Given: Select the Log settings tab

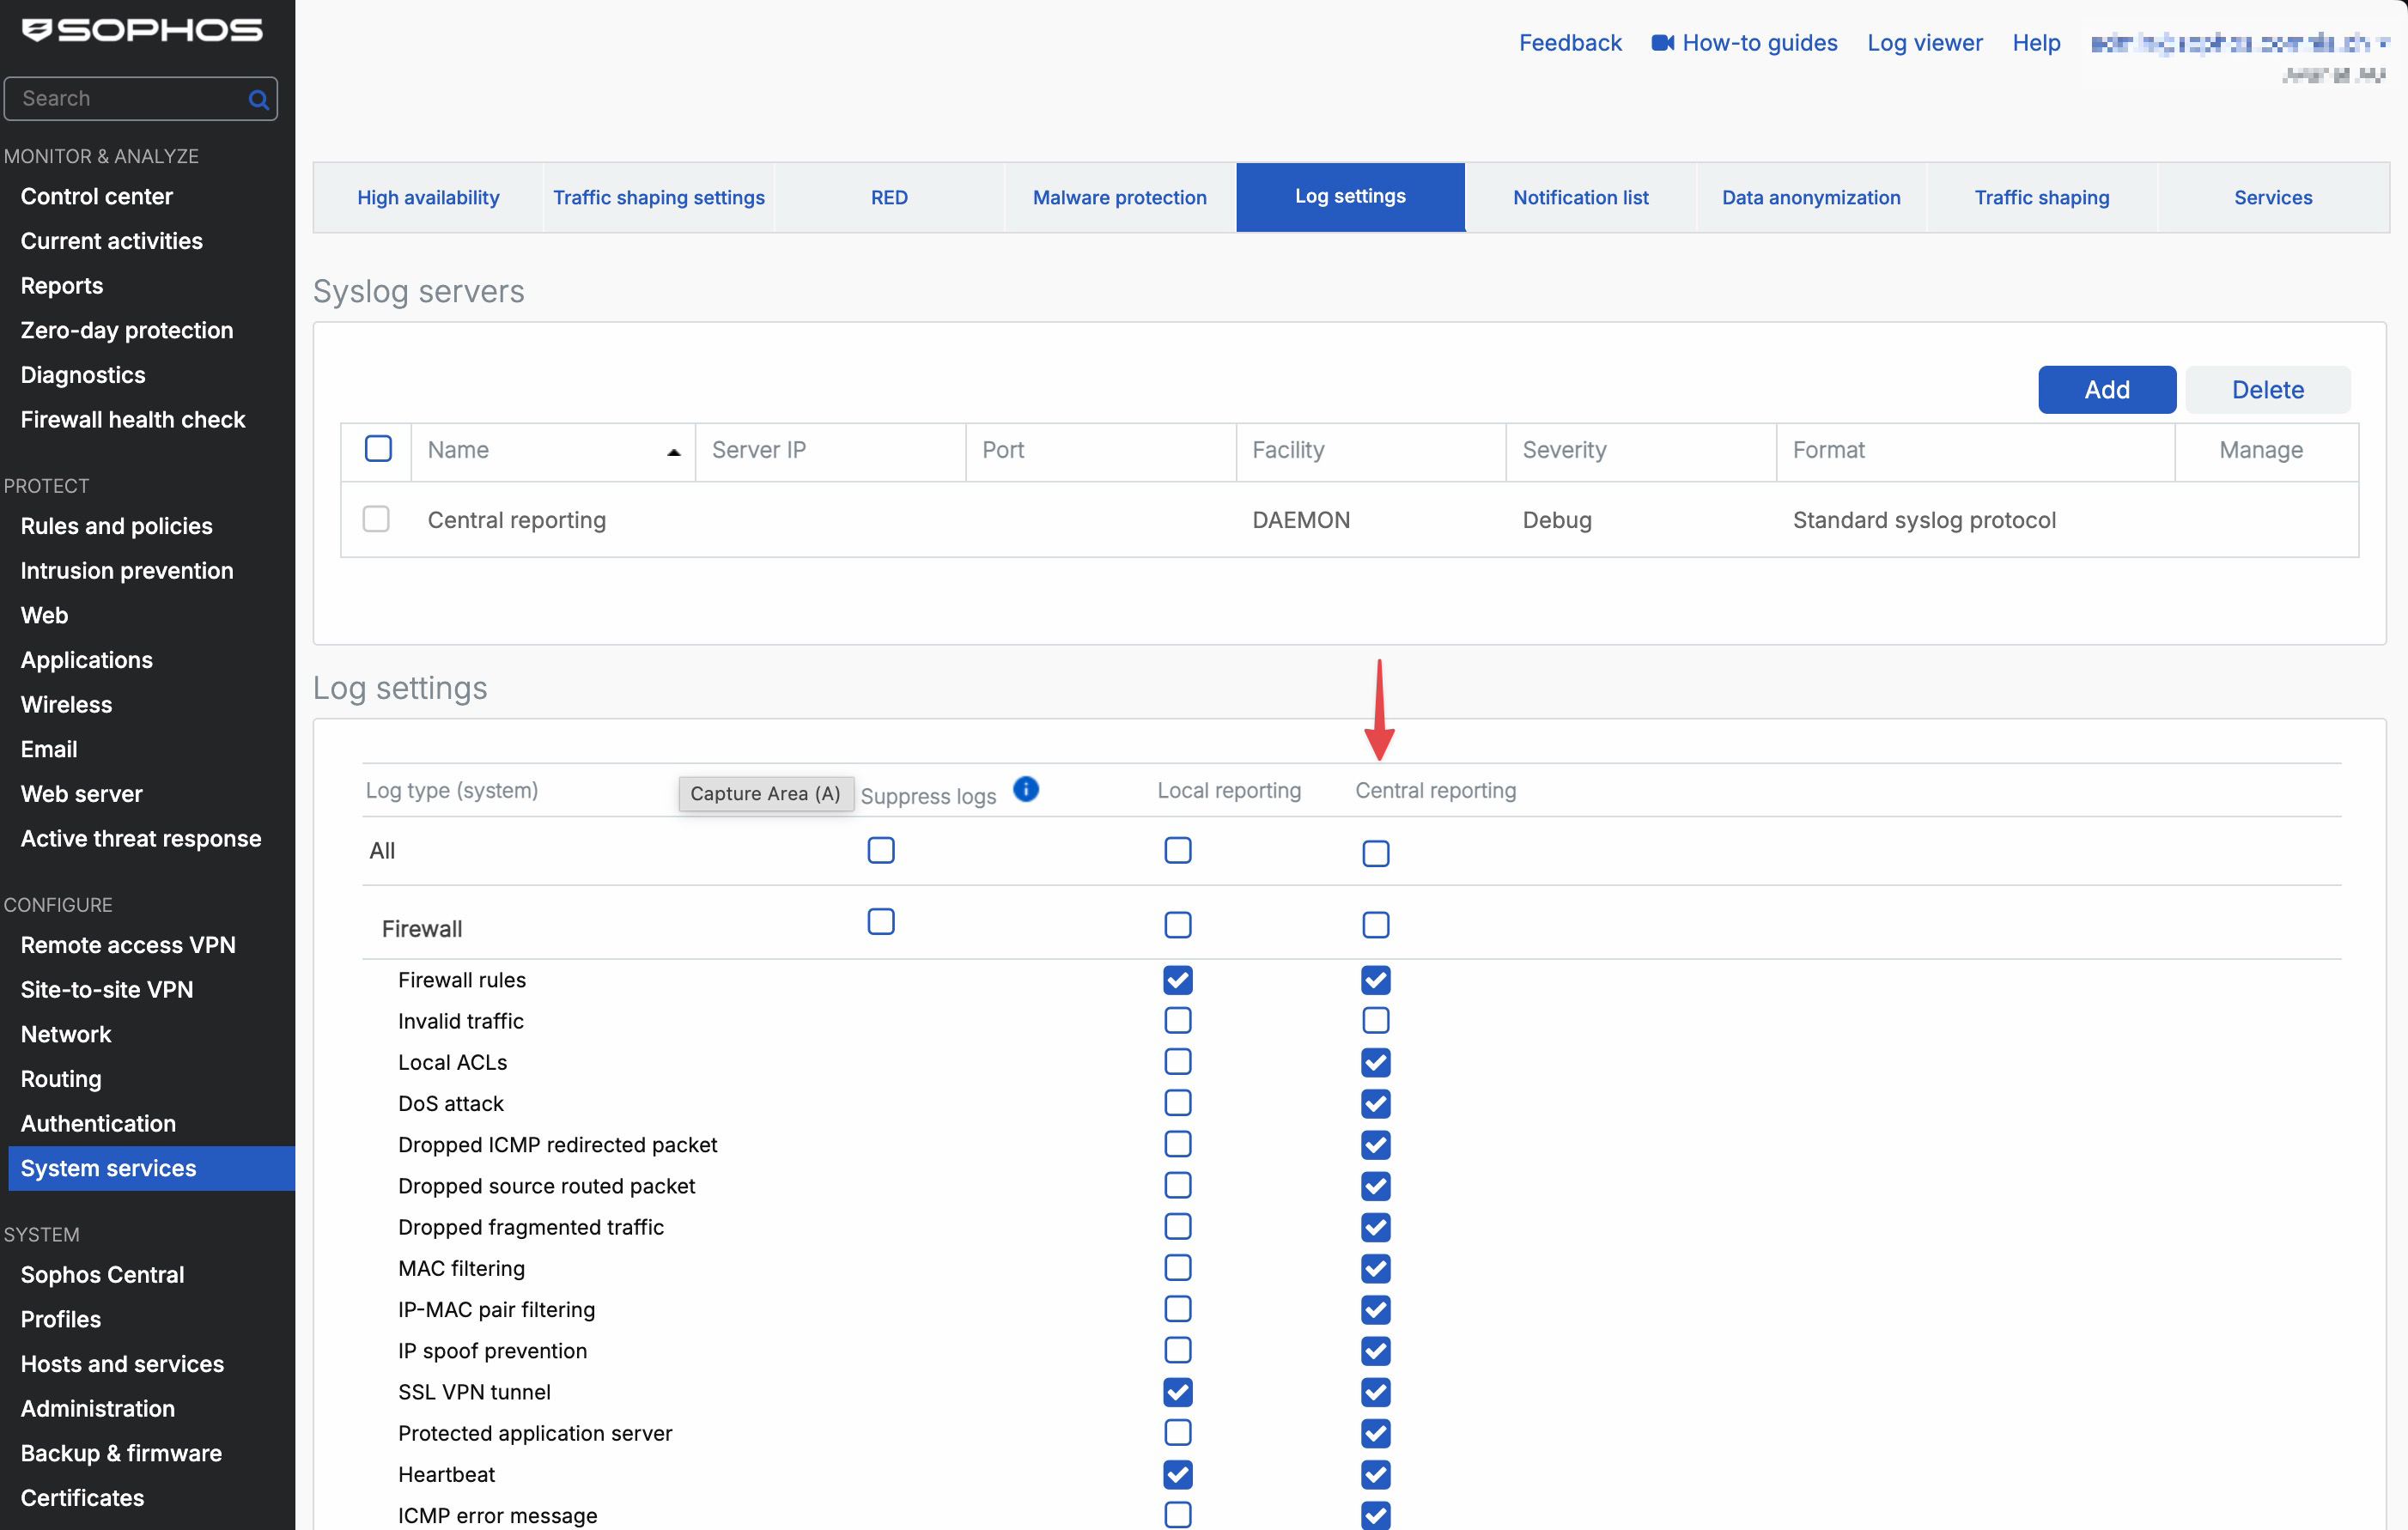Looking at the screenshot, I should (x=1350, y=197).
